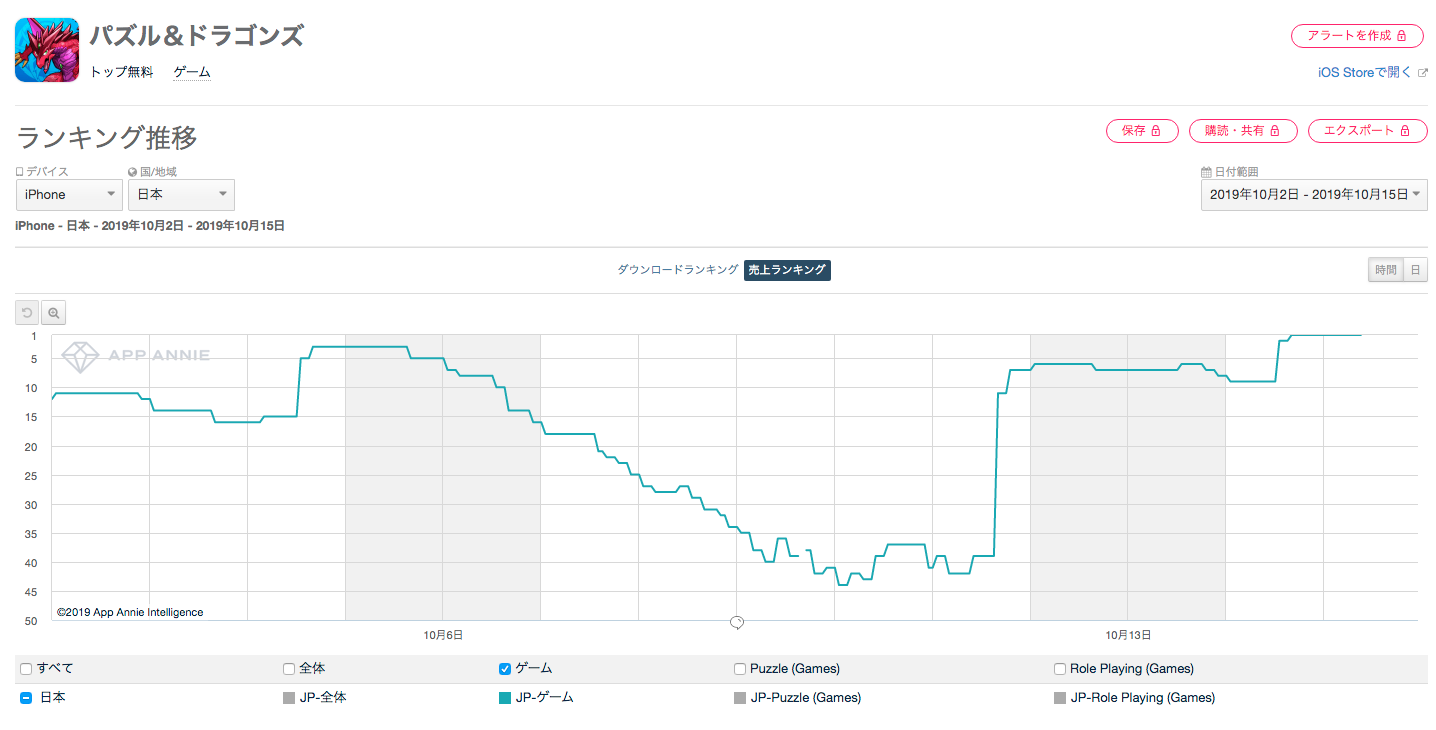Click the Puzzle & Dragons app icon

pyautogui.click(x=47, y=50)
